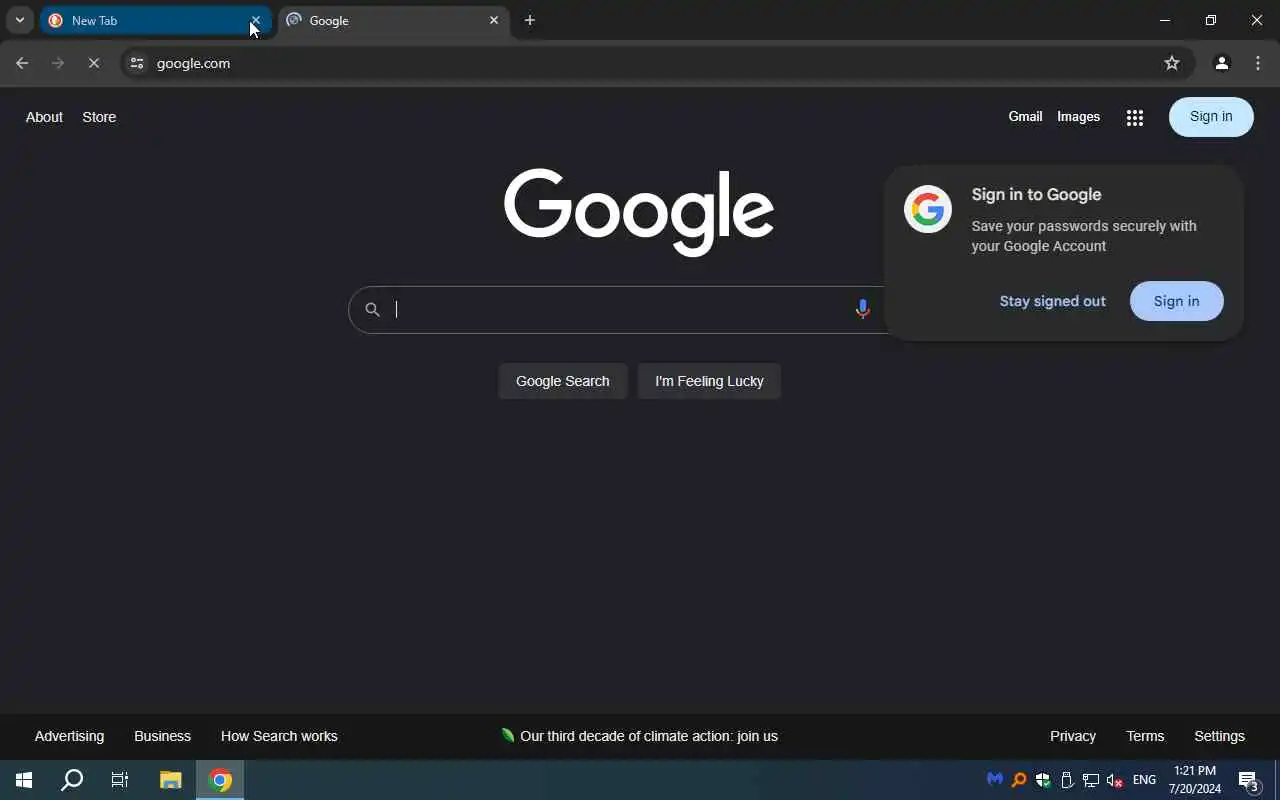Click the muted volume tray icon

pyautogui.click(x=1115, y=780)
